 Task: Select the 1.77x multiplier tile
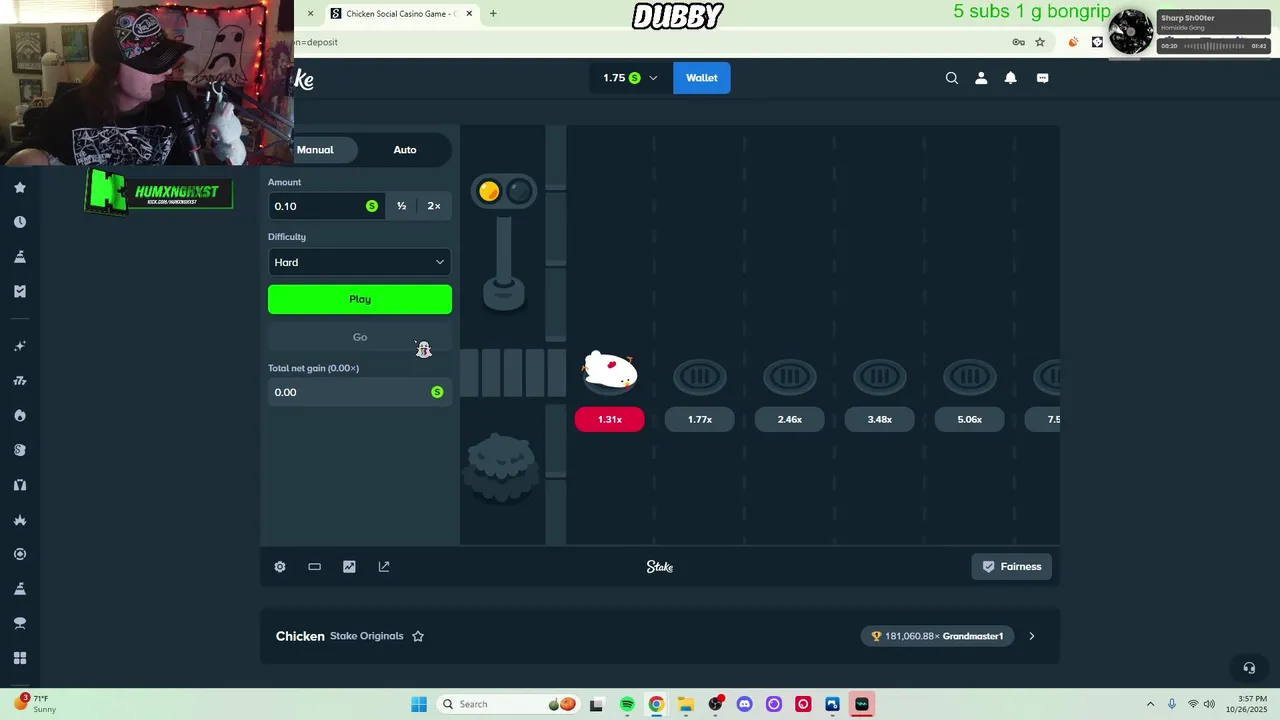coord(700,420)
